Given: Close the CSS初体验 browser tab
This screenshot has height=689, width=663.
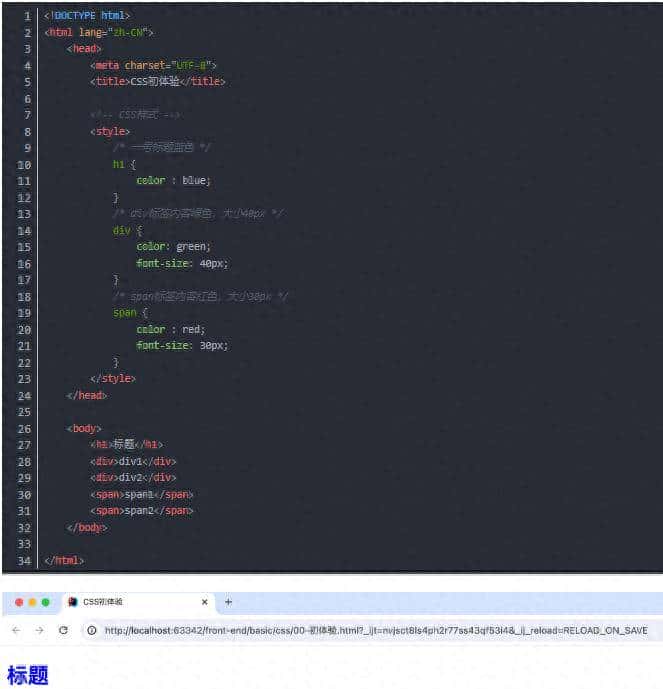Looking at the screenshot, I should click(204, 602).
